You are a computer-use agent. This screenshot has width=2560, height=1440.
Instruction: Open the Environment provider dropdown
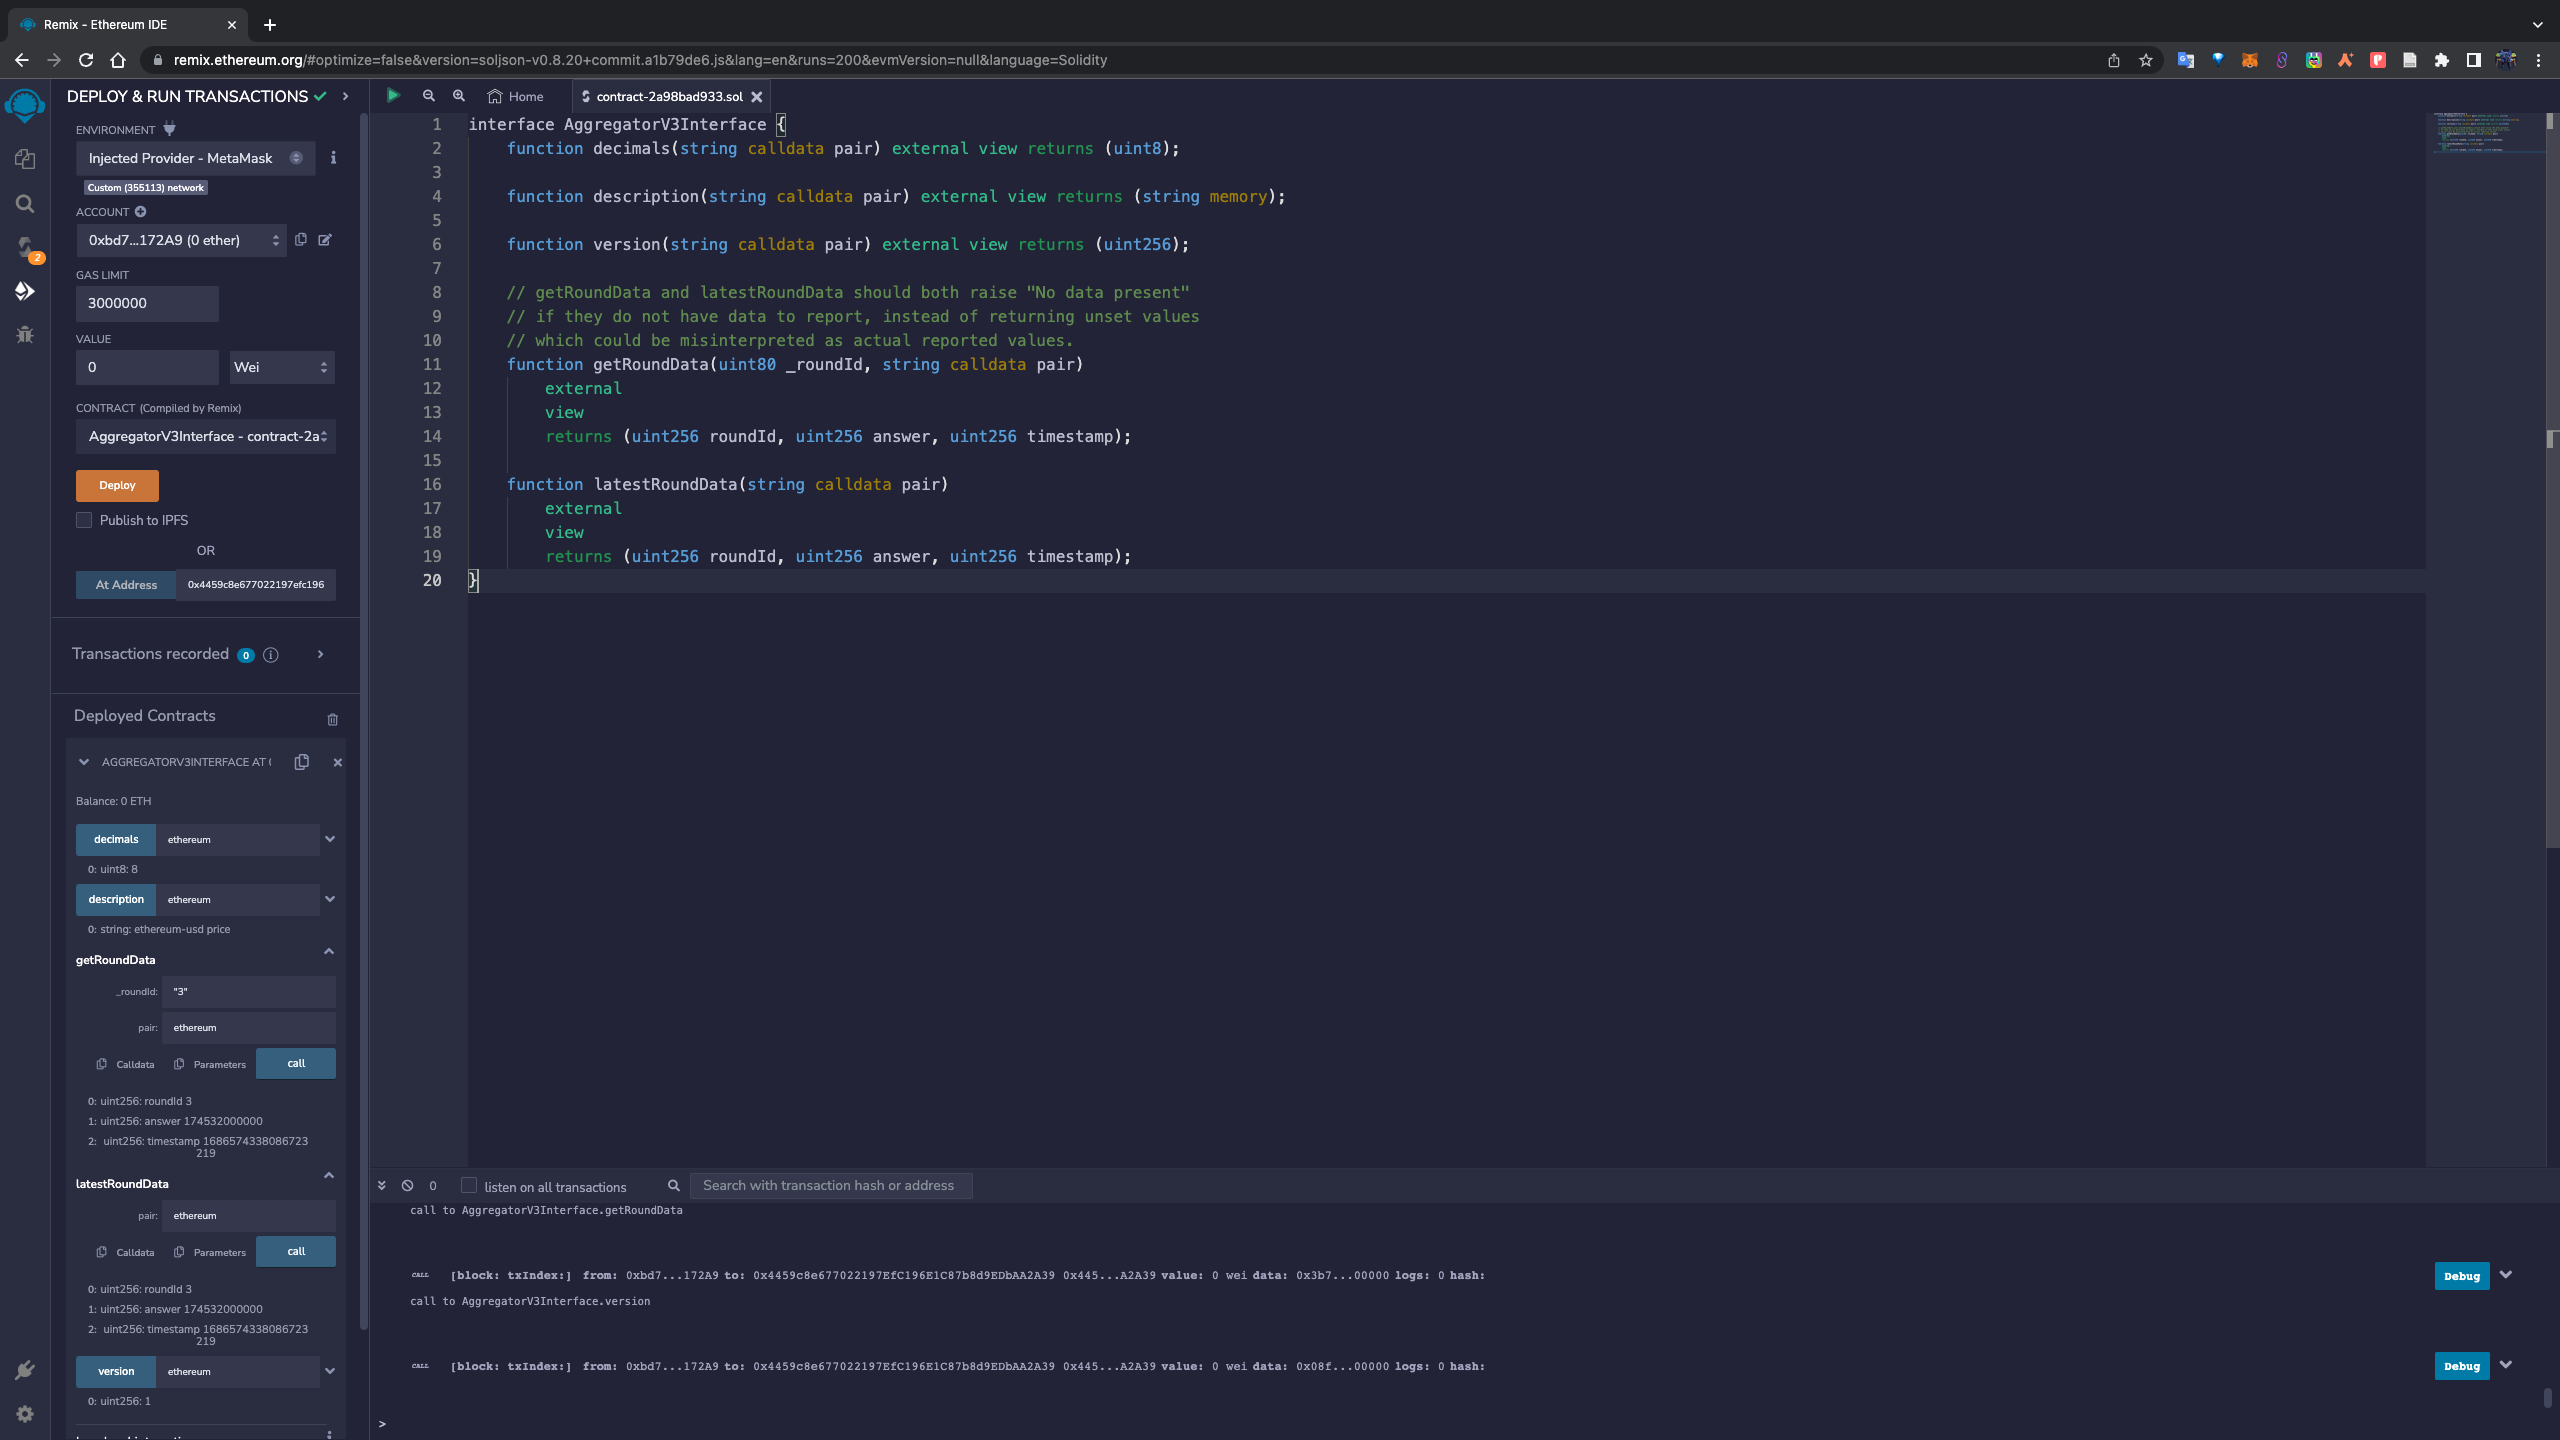[x=196, y=158]
